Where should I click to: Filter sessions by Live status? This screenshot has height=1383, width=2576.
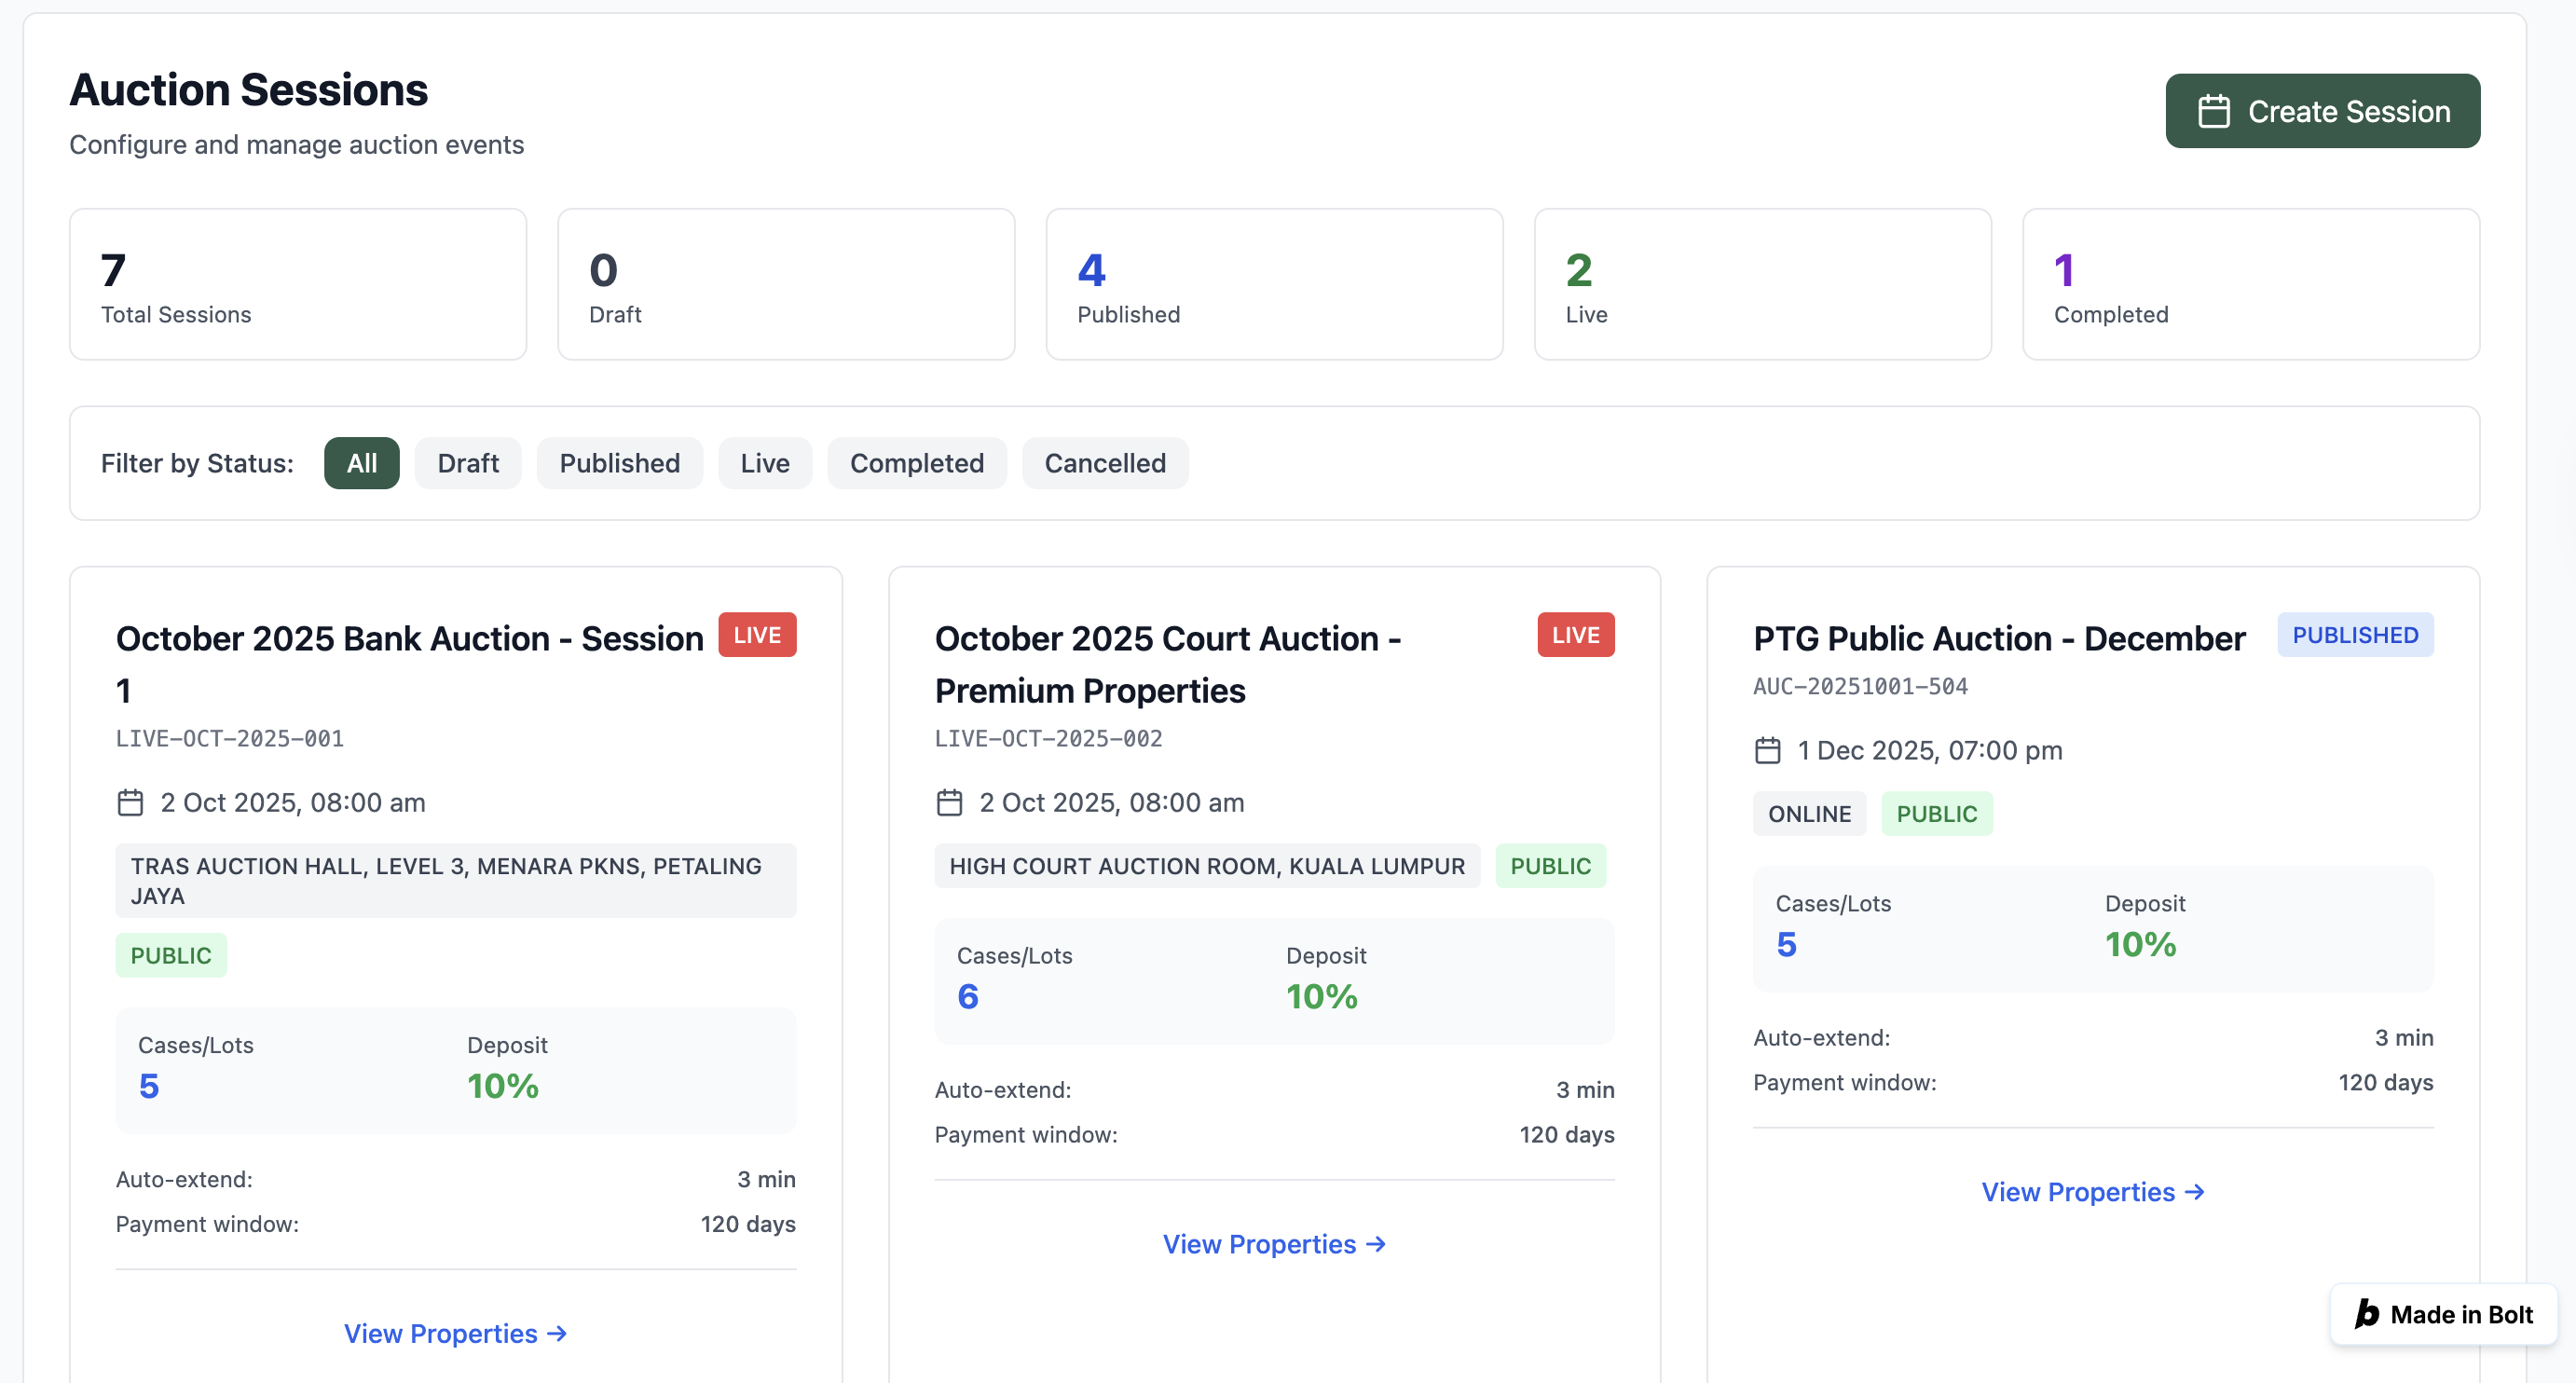(x=765, y=463)
